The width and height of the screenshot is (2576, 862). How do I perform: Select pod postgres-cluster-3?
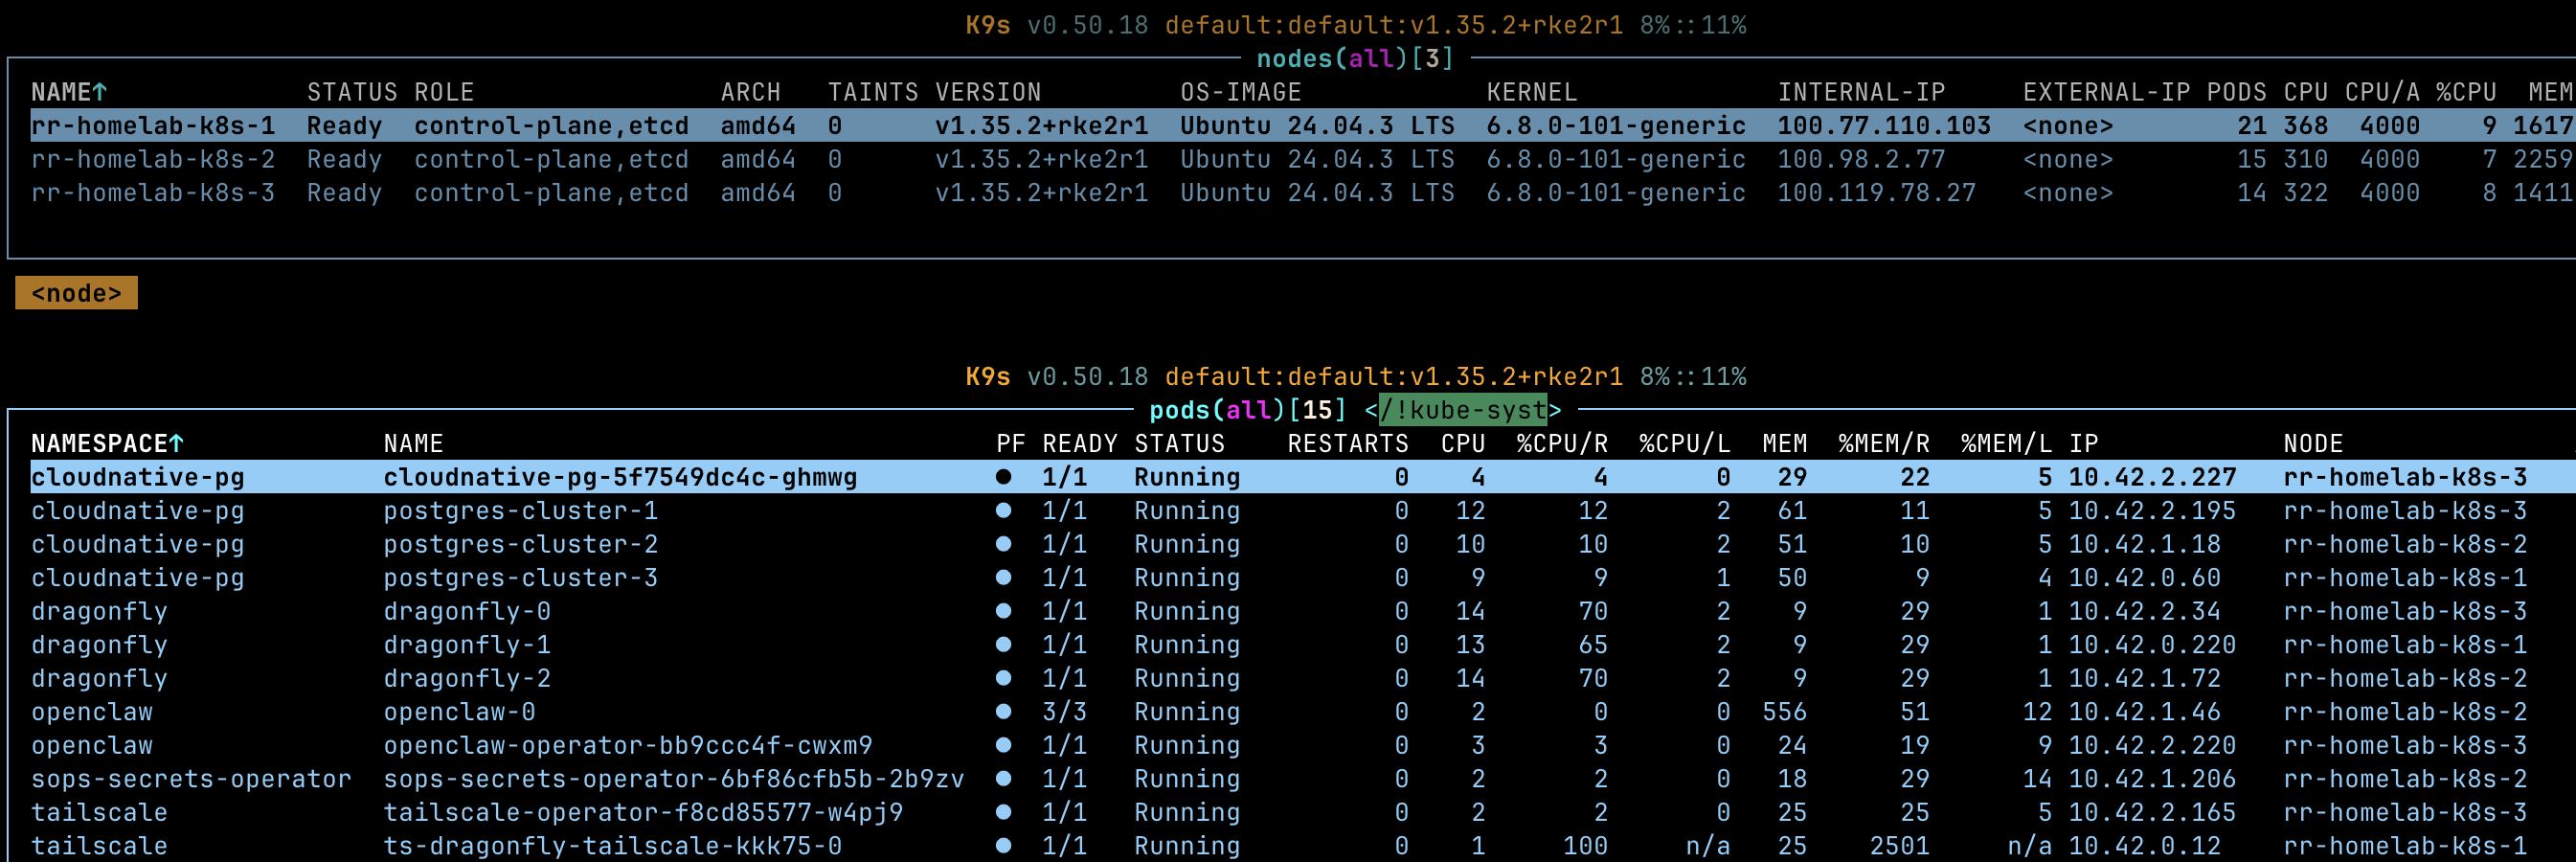pos(1303,578)
